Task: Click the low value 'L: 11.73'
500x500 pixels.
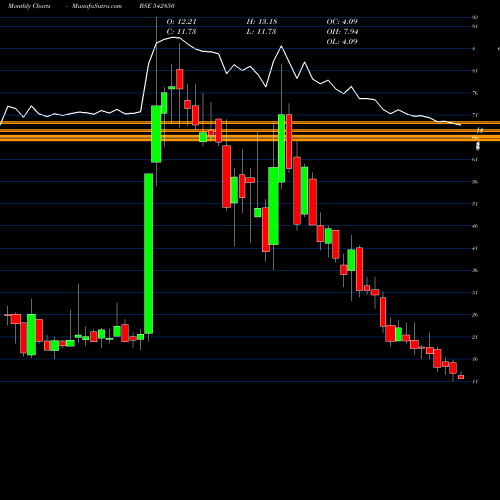Action: [x=261, y=32]
